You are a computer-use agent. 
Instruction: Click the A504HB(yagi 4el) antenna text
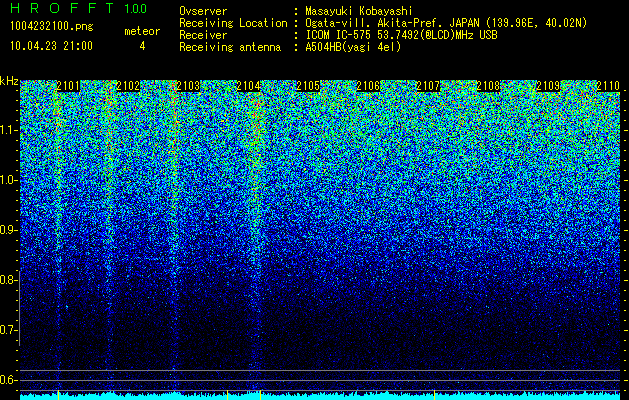353,47
